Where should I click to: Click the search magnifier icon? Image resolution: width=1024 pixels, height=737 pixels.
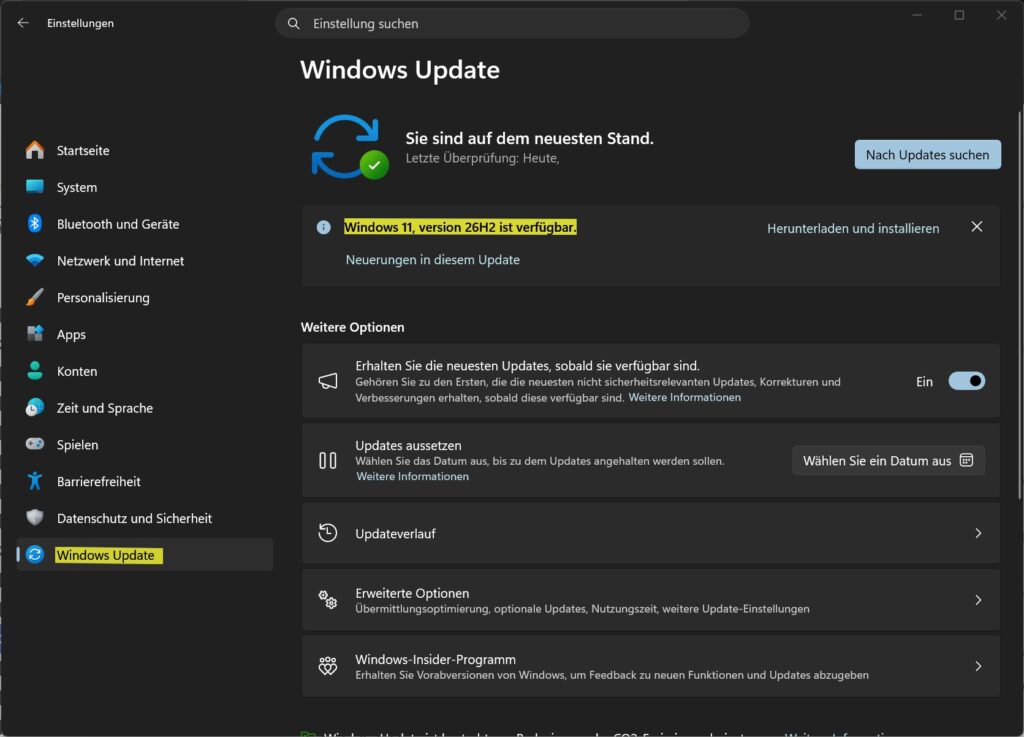tap(294, 24)
